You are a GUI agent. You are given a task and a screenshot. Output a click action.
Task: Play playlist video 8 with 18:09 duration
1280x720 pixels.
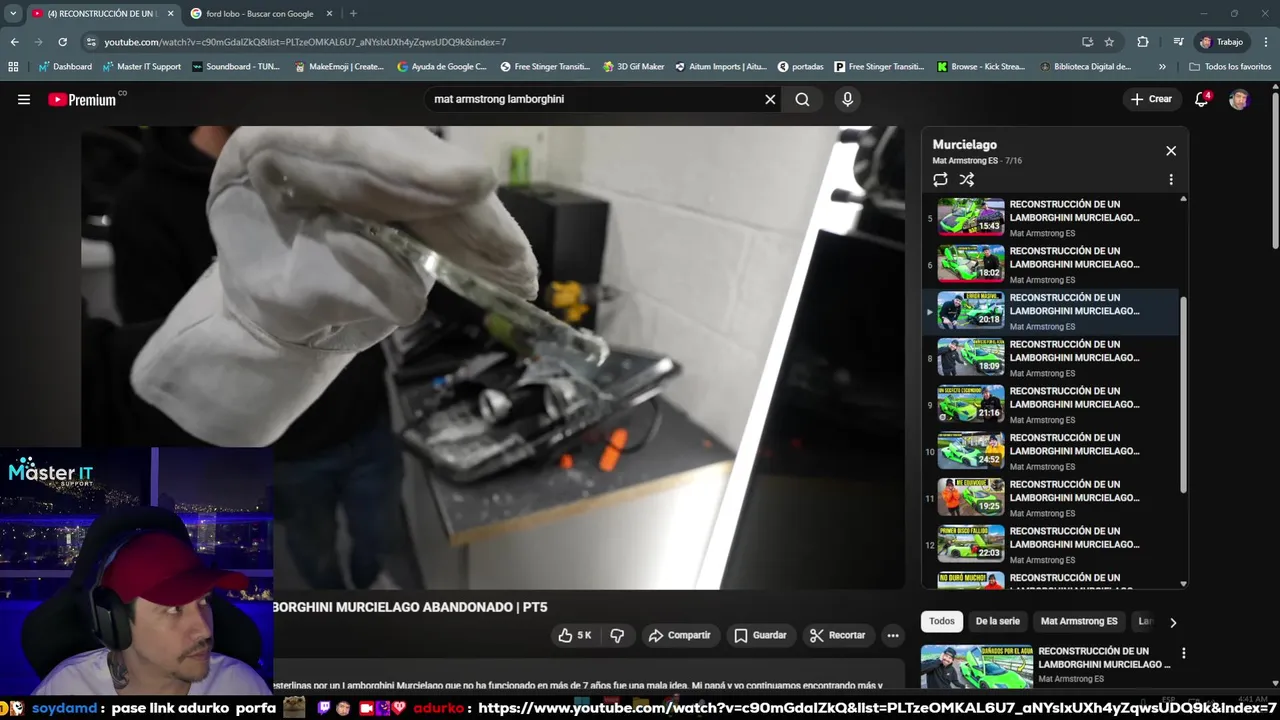(x=1052, y=358)
